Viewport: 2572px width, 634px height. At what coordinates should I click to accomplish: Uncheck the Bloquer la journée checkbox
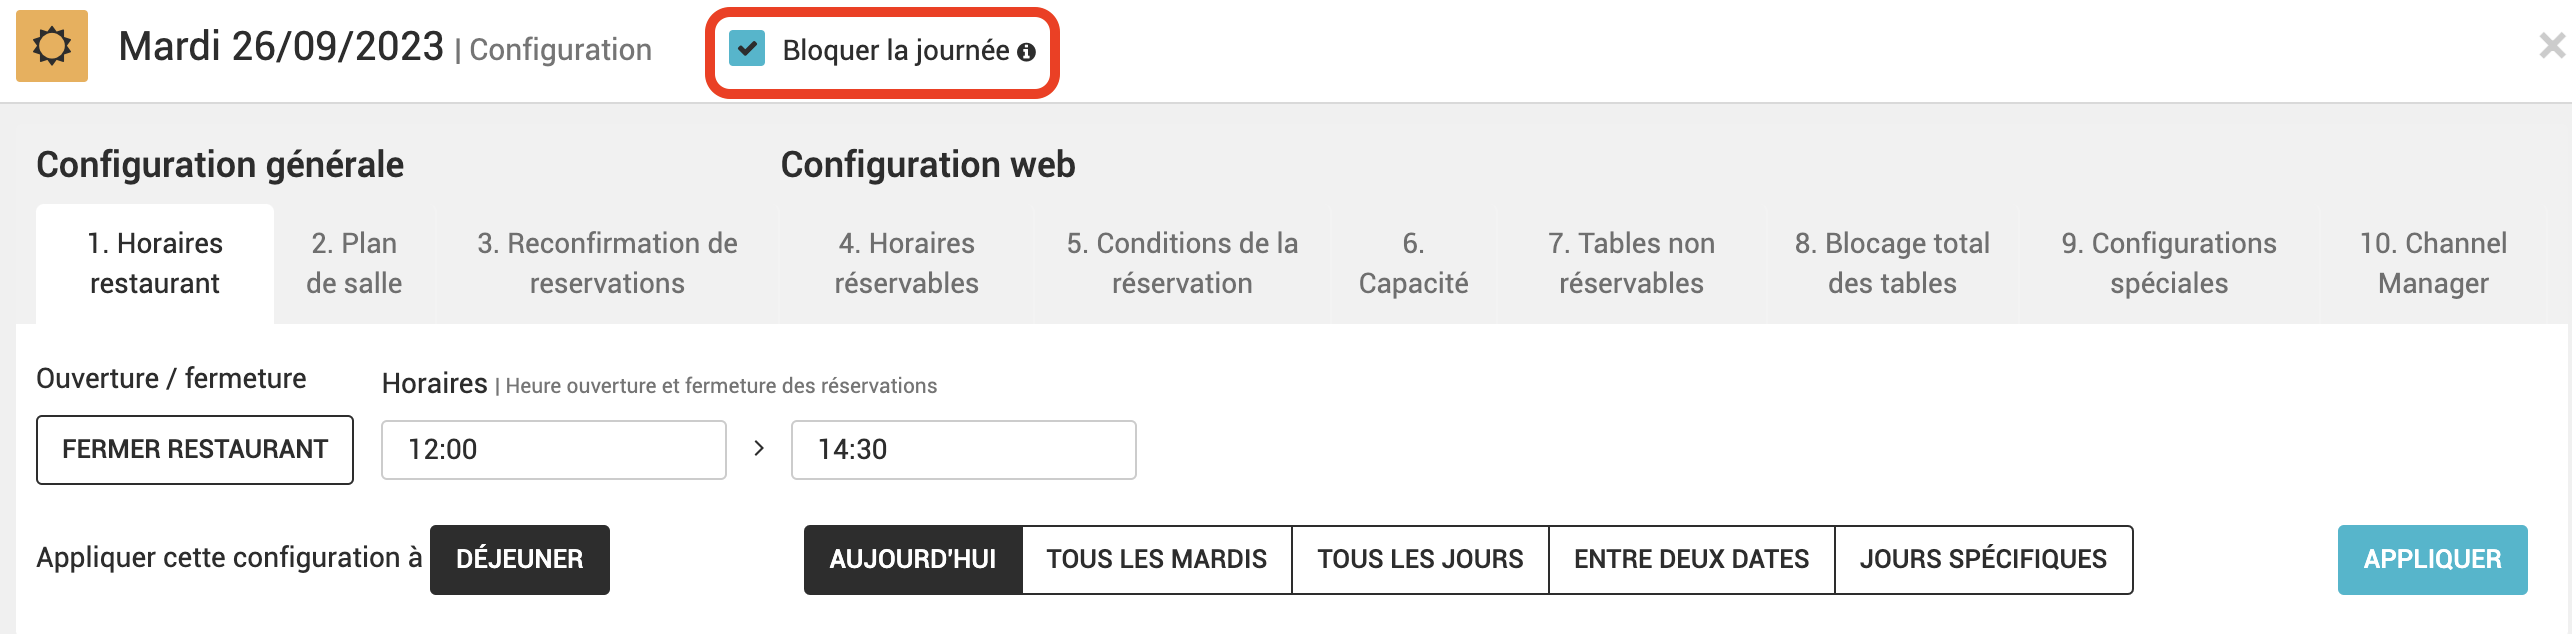(x=747, y=48)
